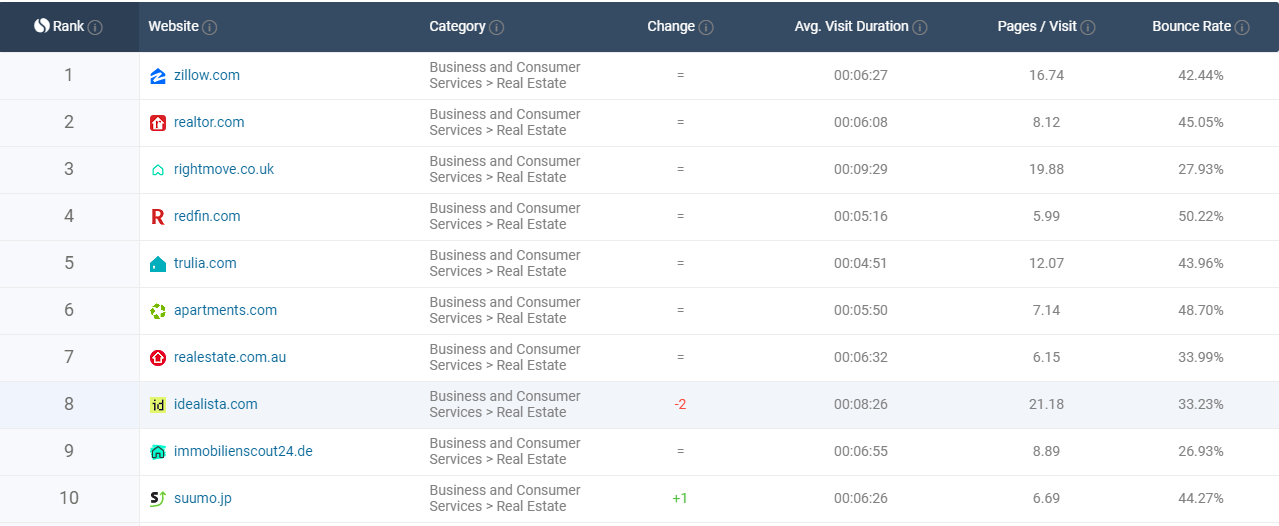Open the realtor.com website link
The image size is (1279, 526).
click(x=209, y=122)
